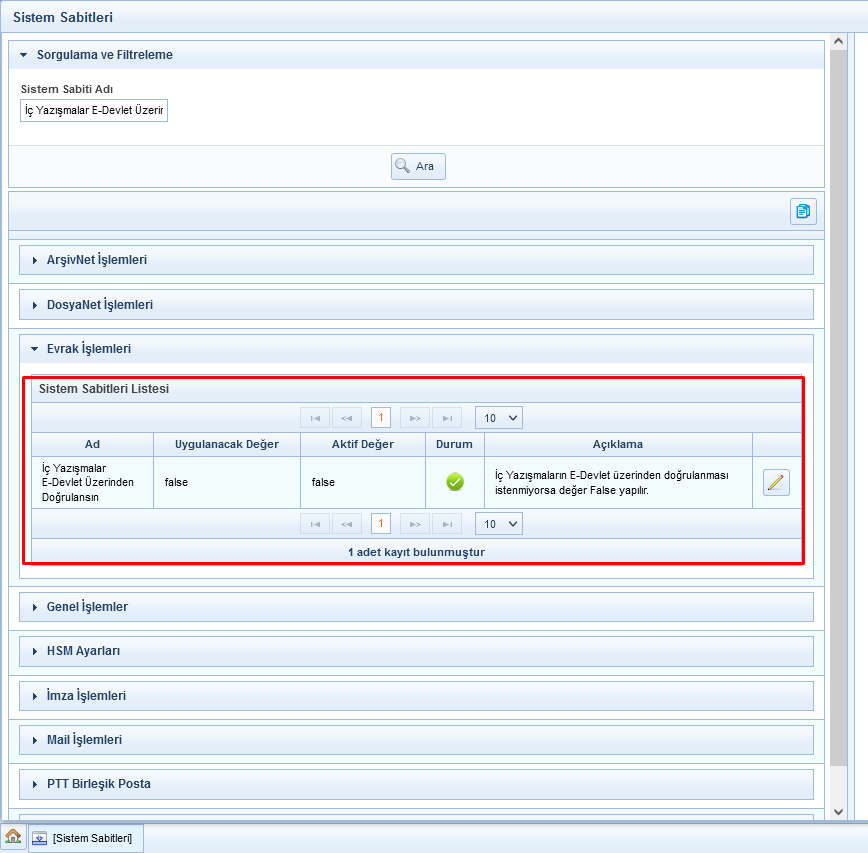Expand the ArşivNet İşlemleri section

coord(97,260)
